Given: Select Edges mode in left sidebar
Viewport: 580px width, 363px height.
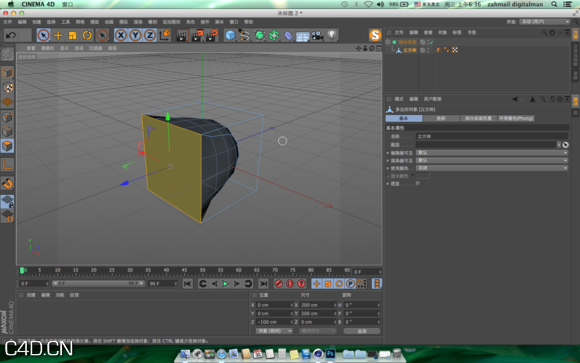Looking at the screenshot, I should (x=7, y=132).
